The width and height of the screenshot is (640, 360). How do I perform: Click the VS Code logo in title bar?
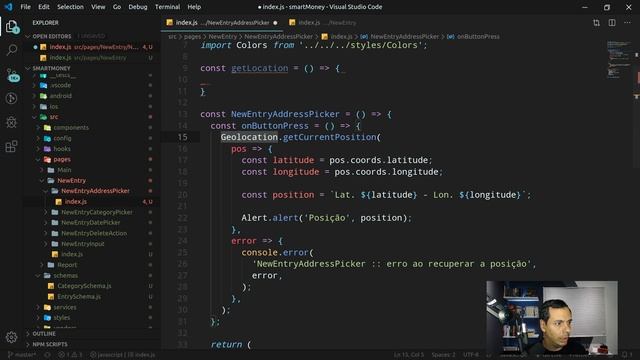[8, 7]
